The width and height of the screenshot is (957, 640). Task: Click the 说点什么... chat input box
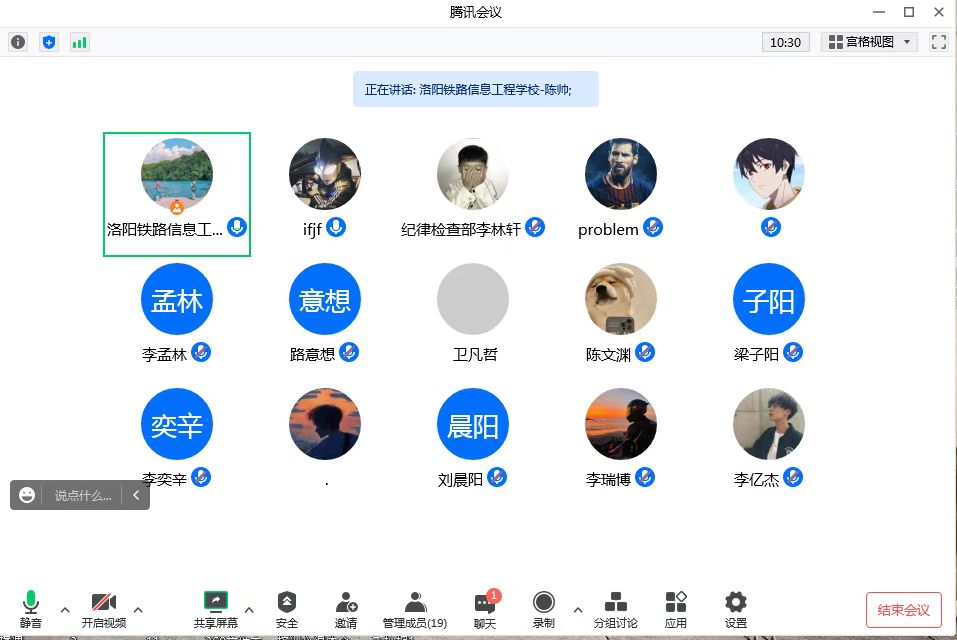point(82,495)
